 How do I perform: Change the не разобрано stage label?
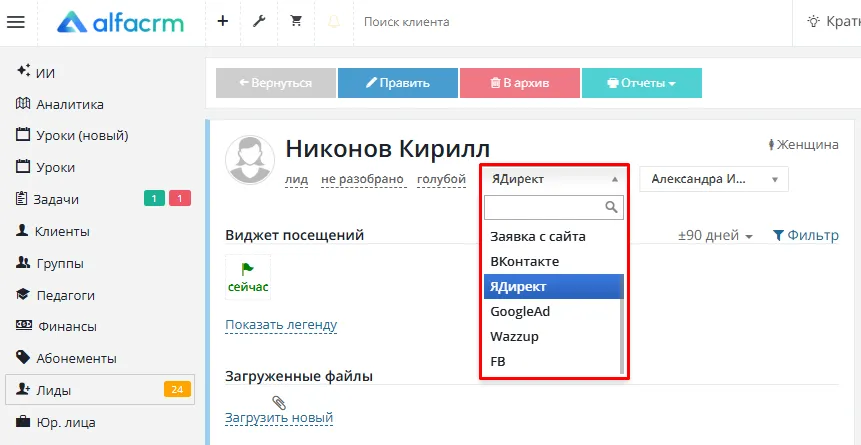point(362,180)
